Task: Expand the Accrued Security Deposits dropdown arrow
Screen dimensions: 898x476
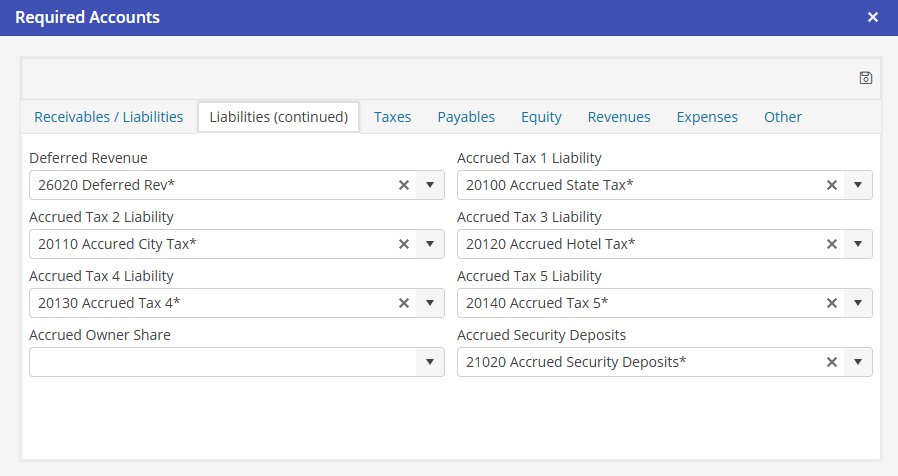Action: tap(858, 362)
